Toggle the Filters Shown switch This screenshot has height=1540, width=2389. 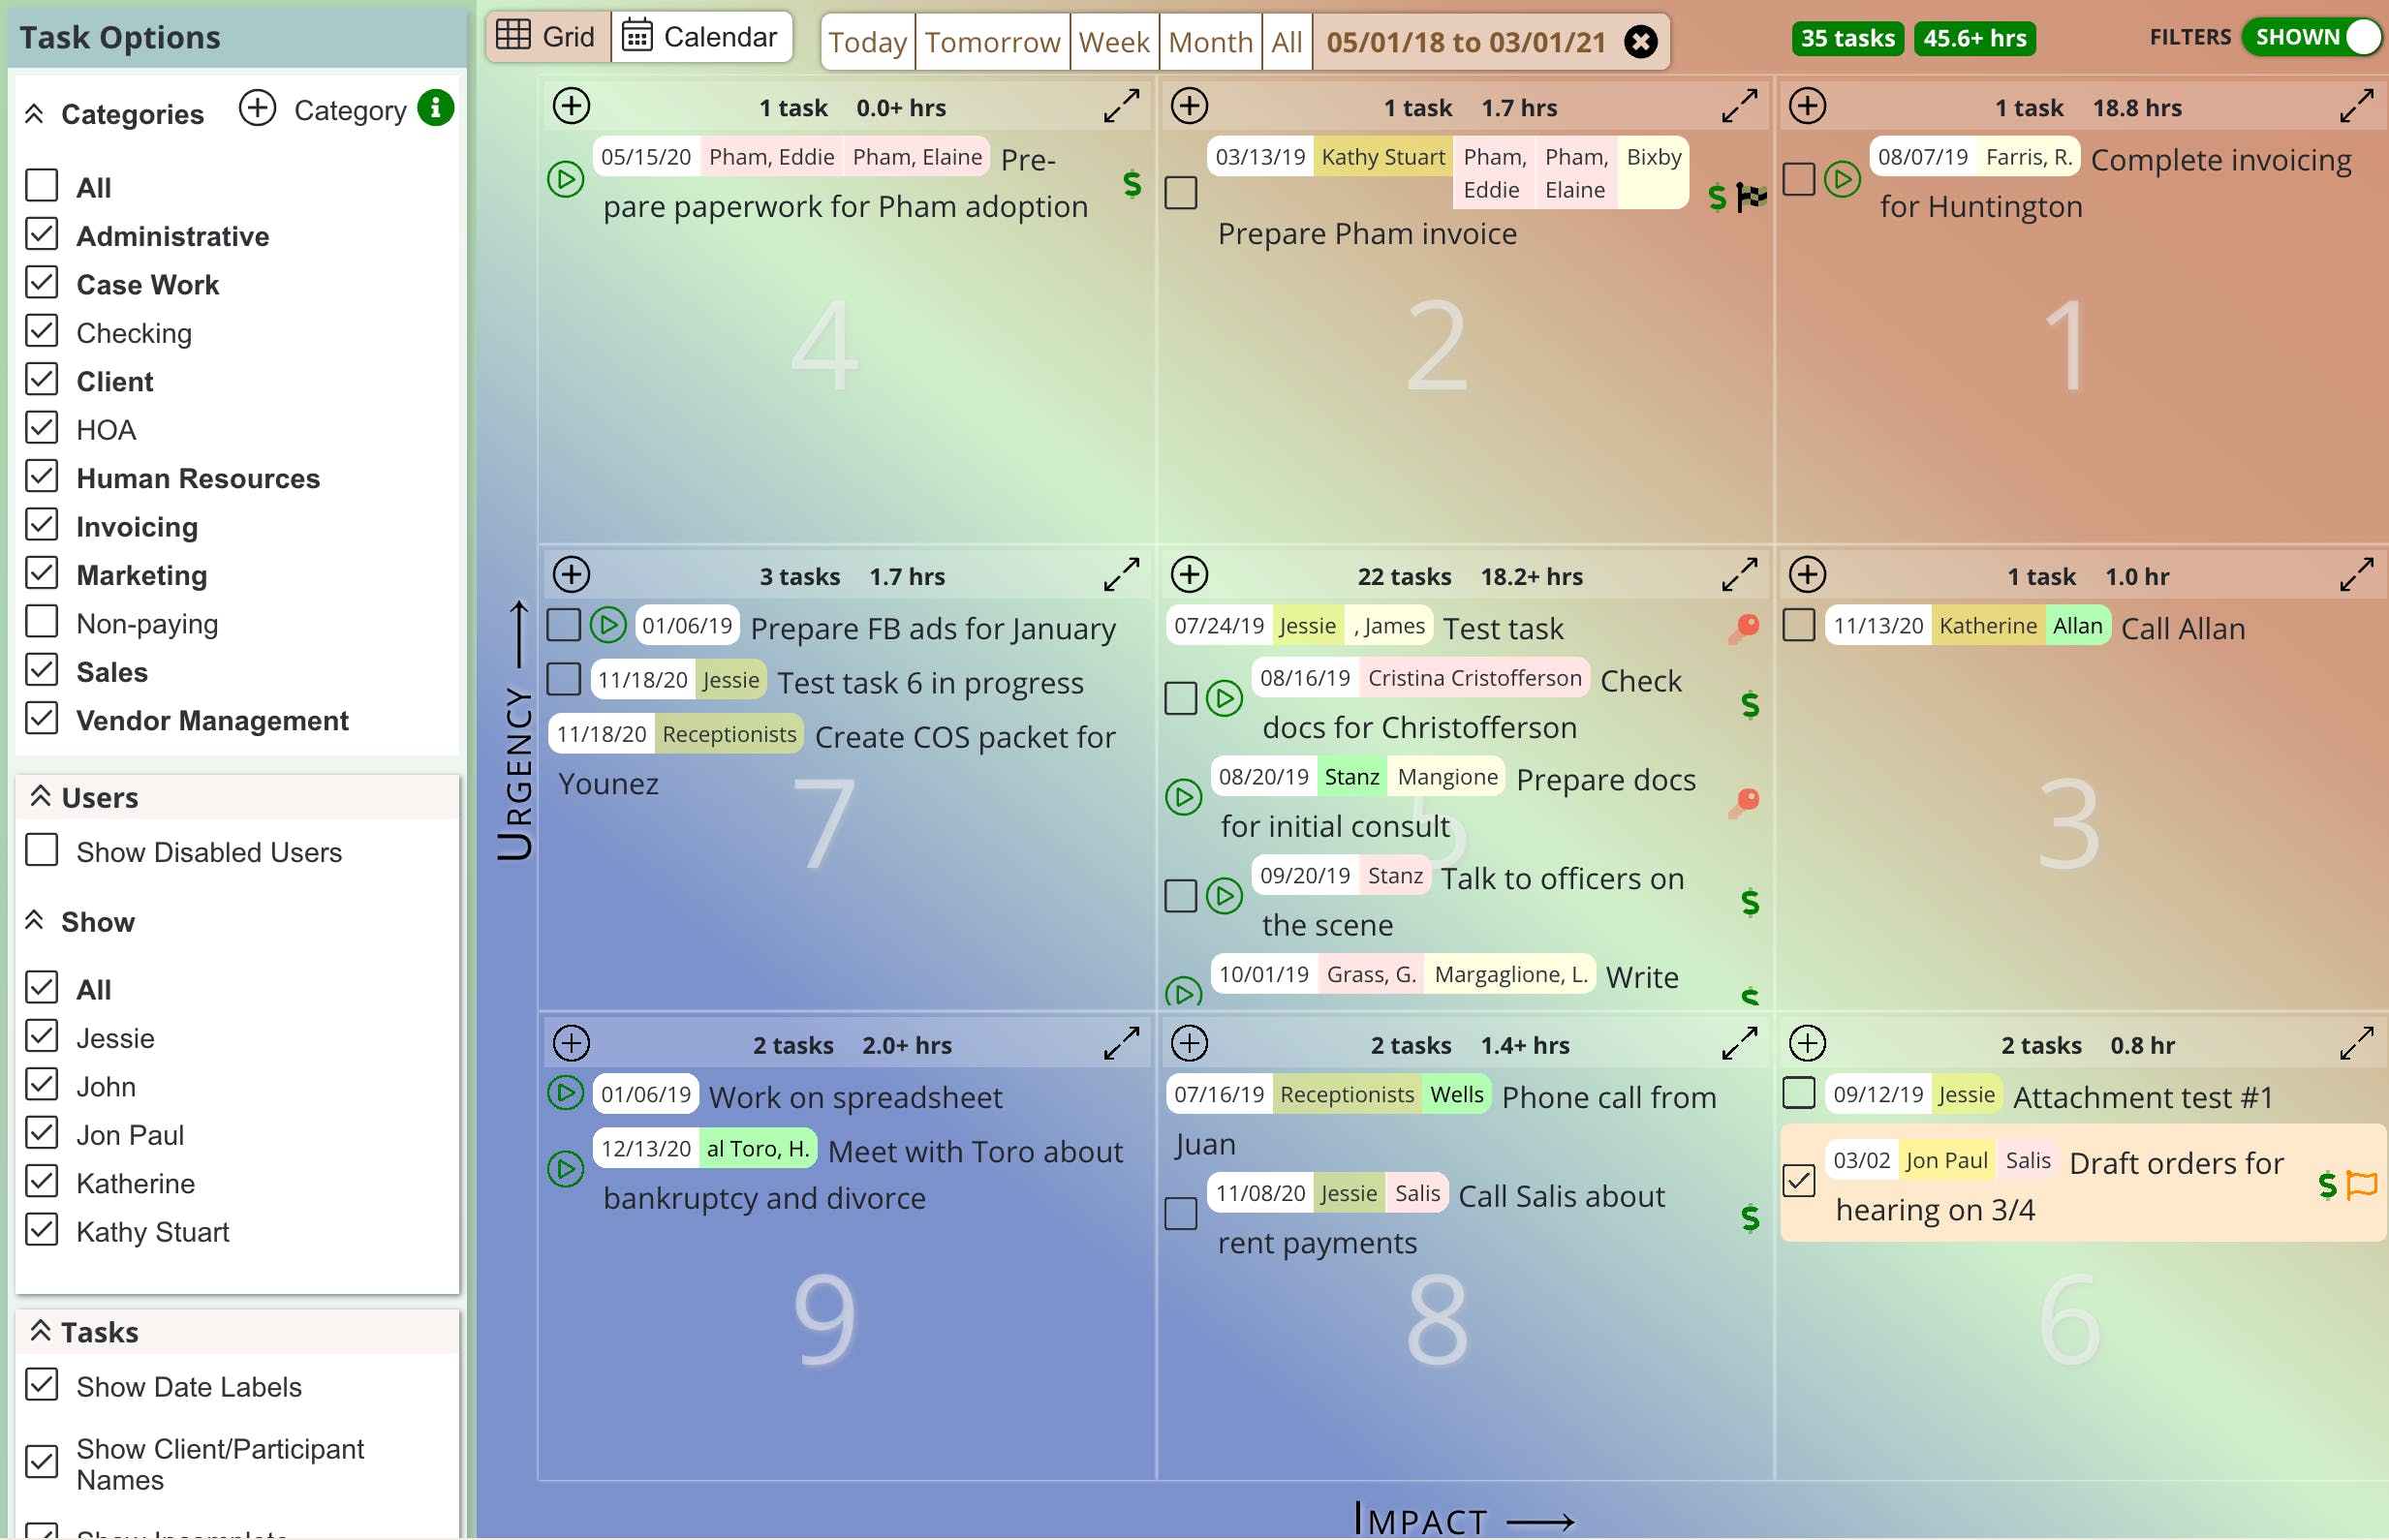click(x=2311, y=38)
